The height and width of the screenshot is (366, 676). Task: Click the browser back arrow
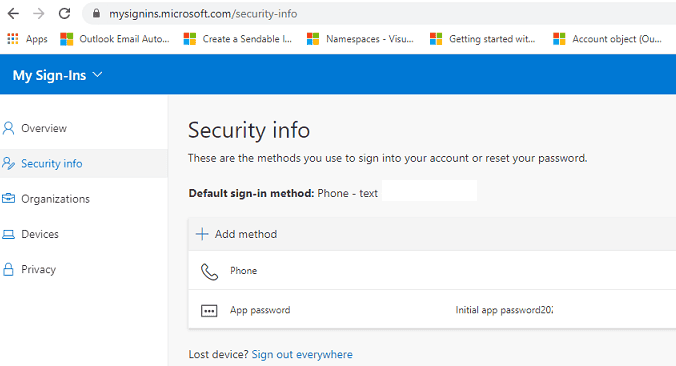[13, 14]
